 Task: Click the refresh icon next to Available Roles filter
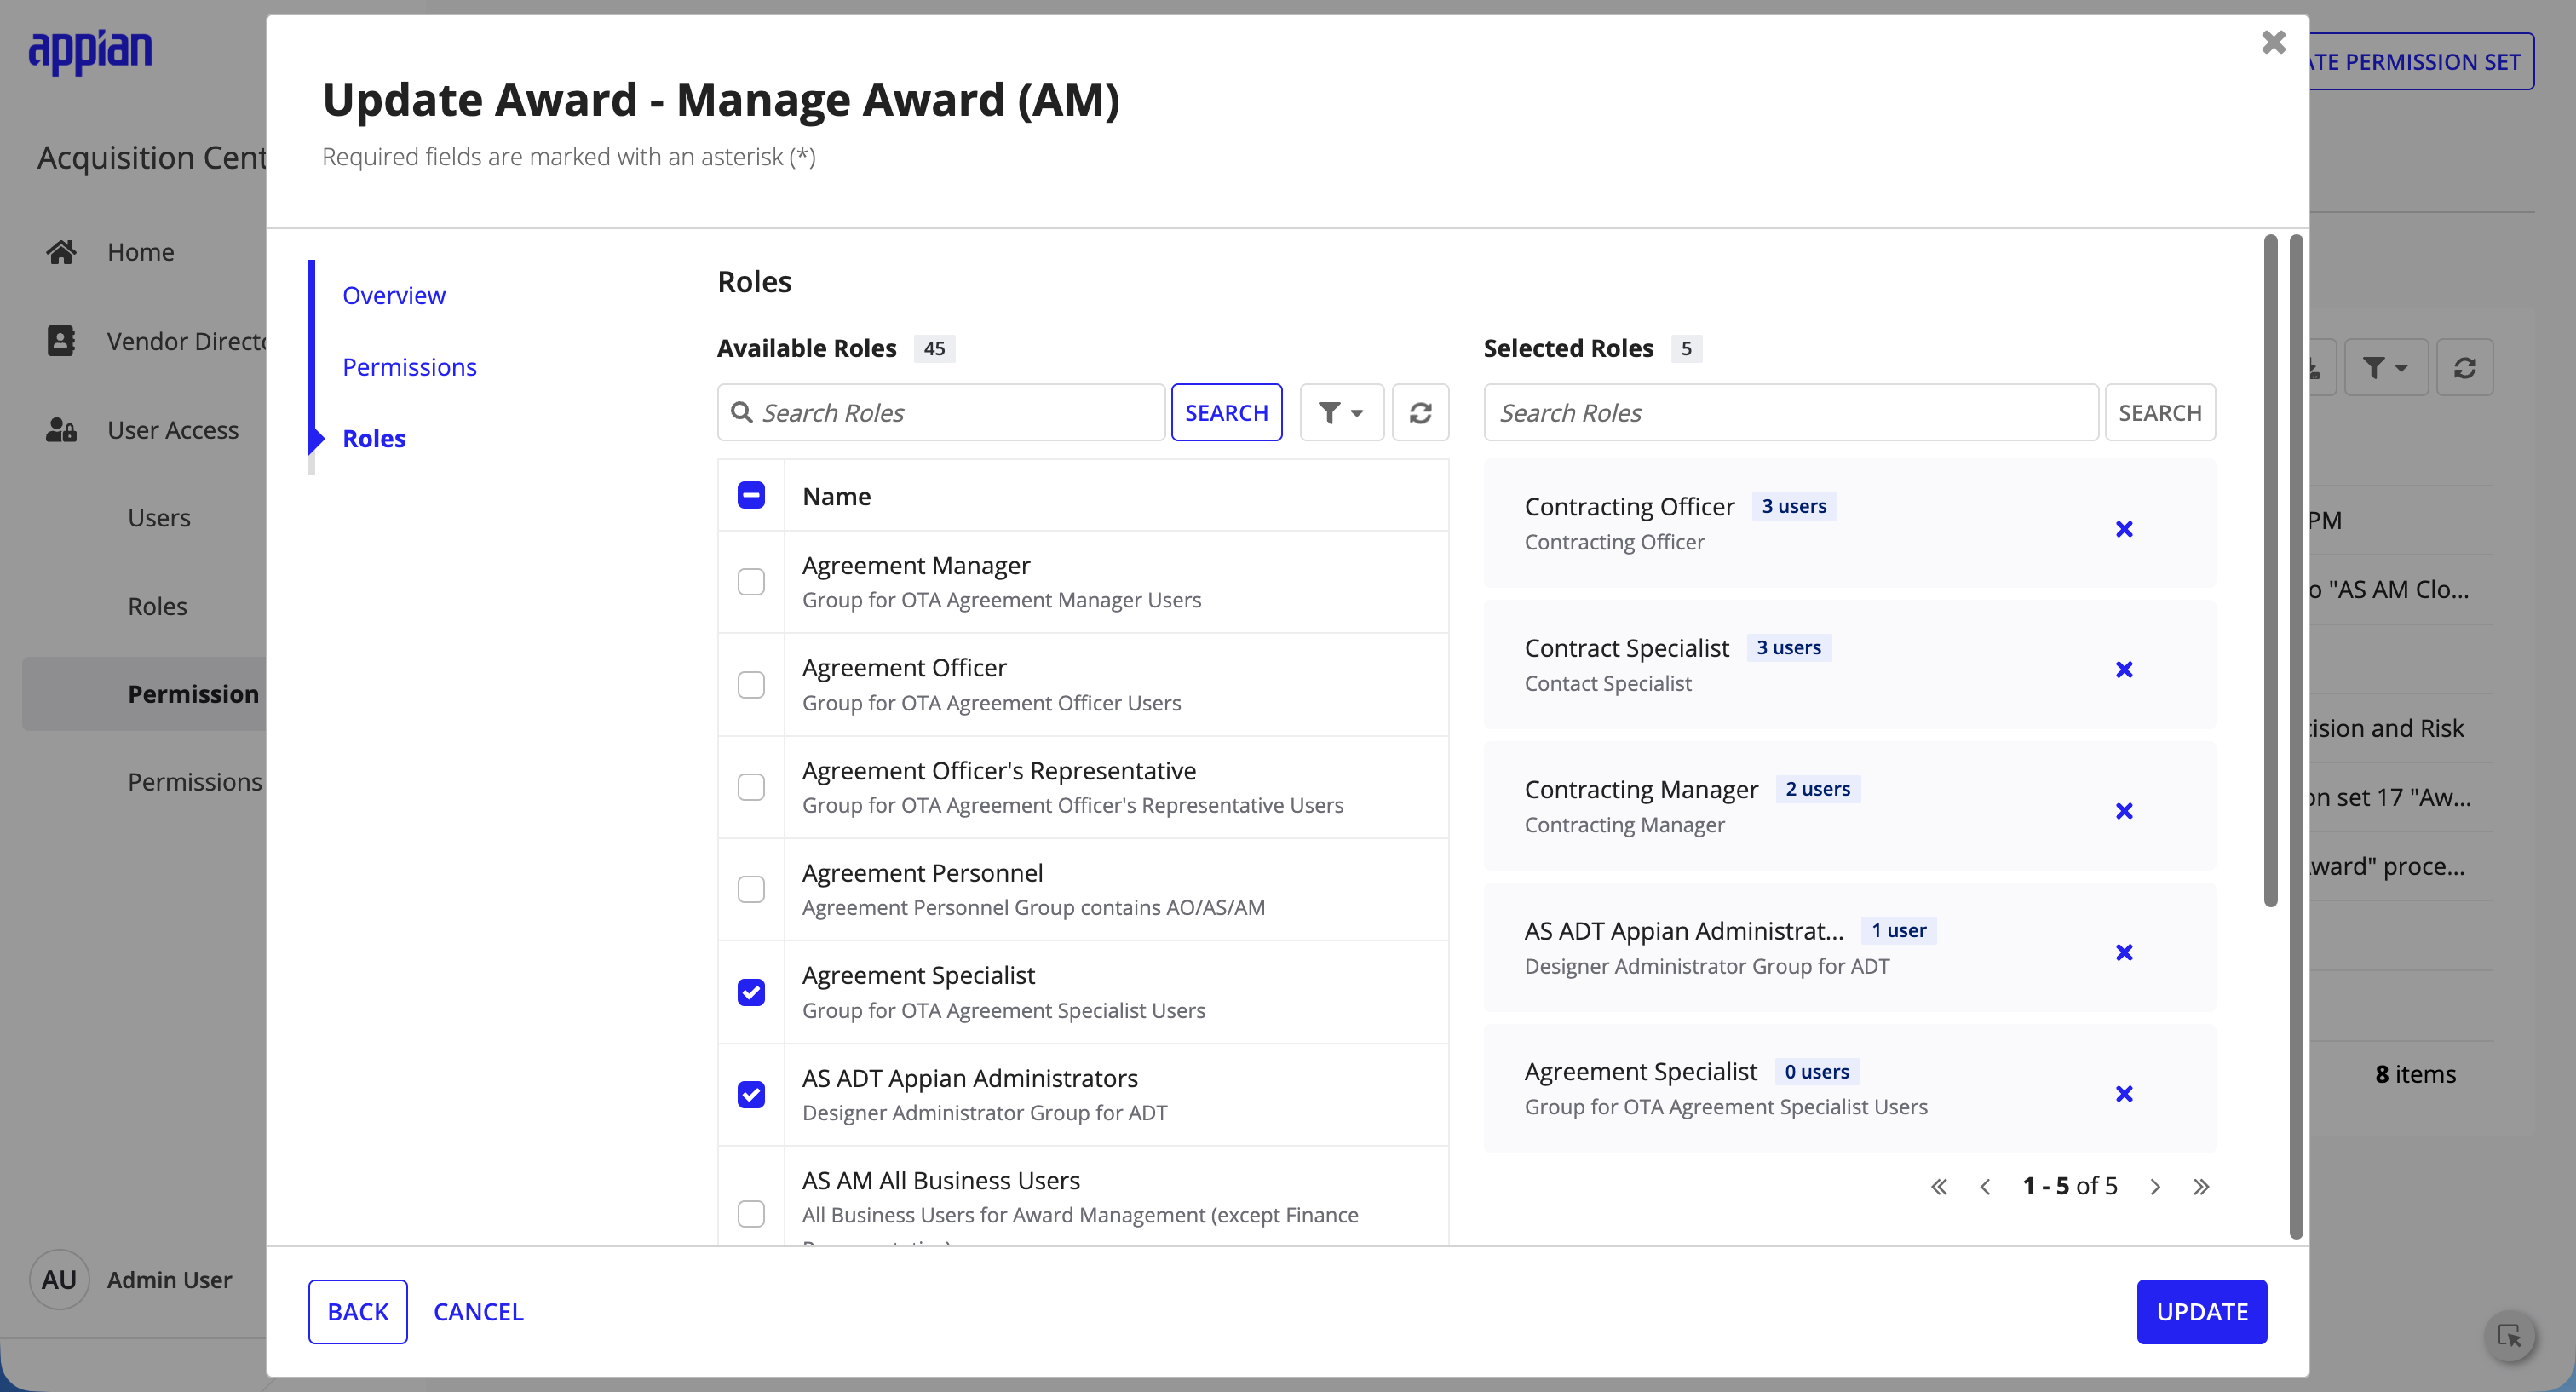[x=1420, y=412]
